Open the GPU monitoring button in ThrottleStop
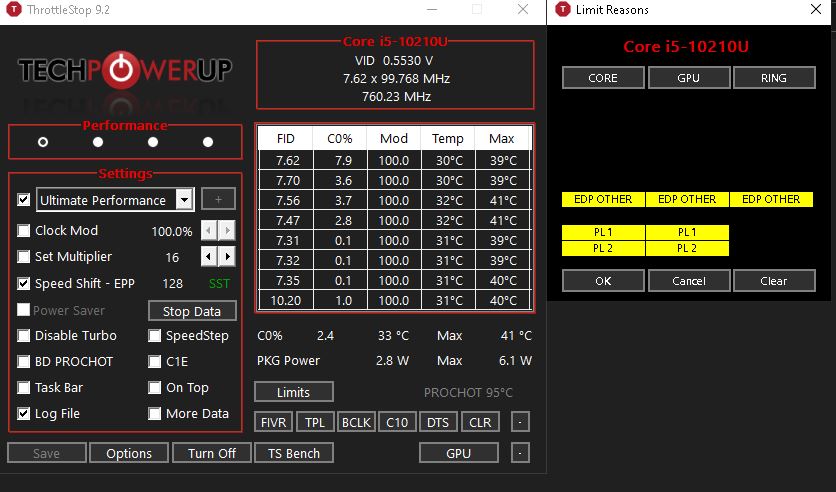 pos(459,453)
